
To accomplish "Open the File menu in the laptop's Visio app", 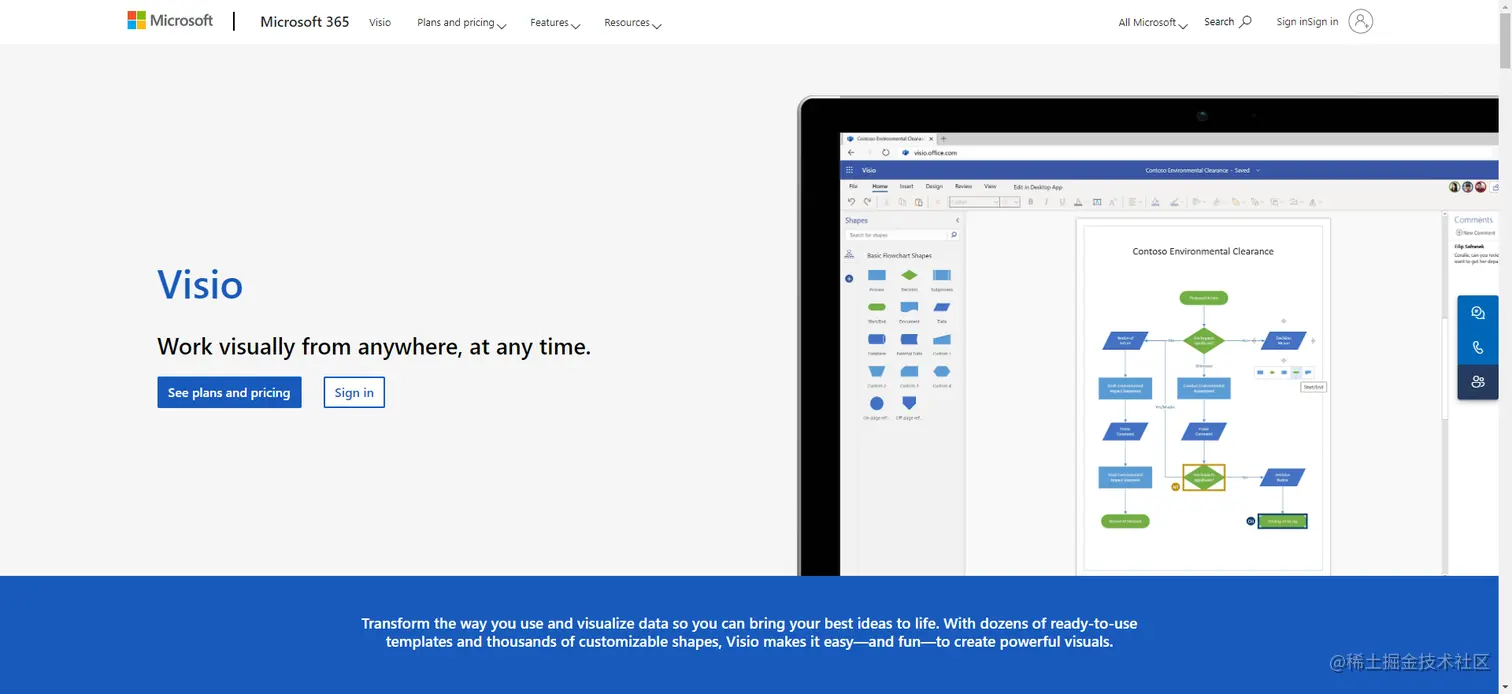I will [x=853, y=186].
